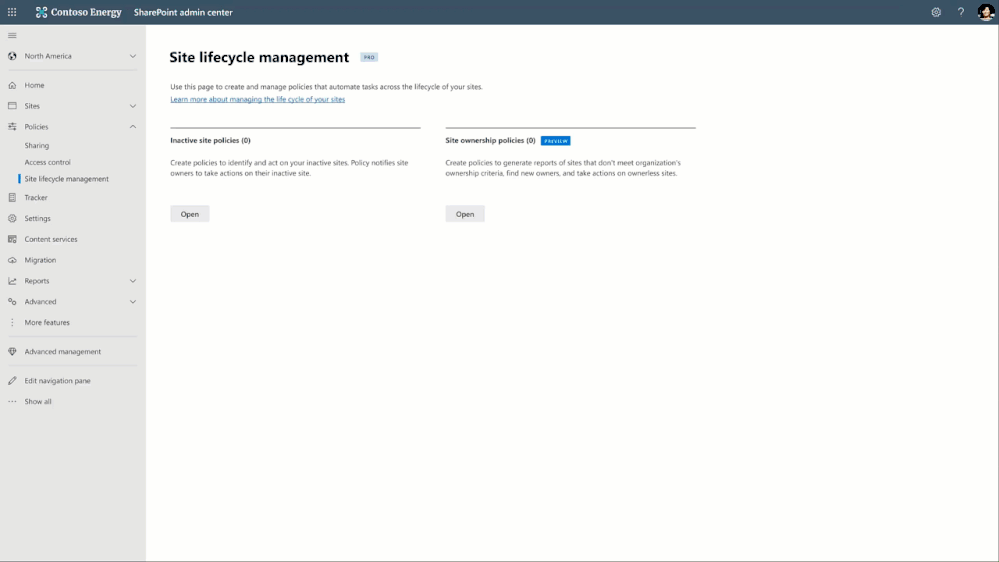The image size is (999, 562).
Task: Collapse navigation with hamburger icon
Action: pos(12,36)
